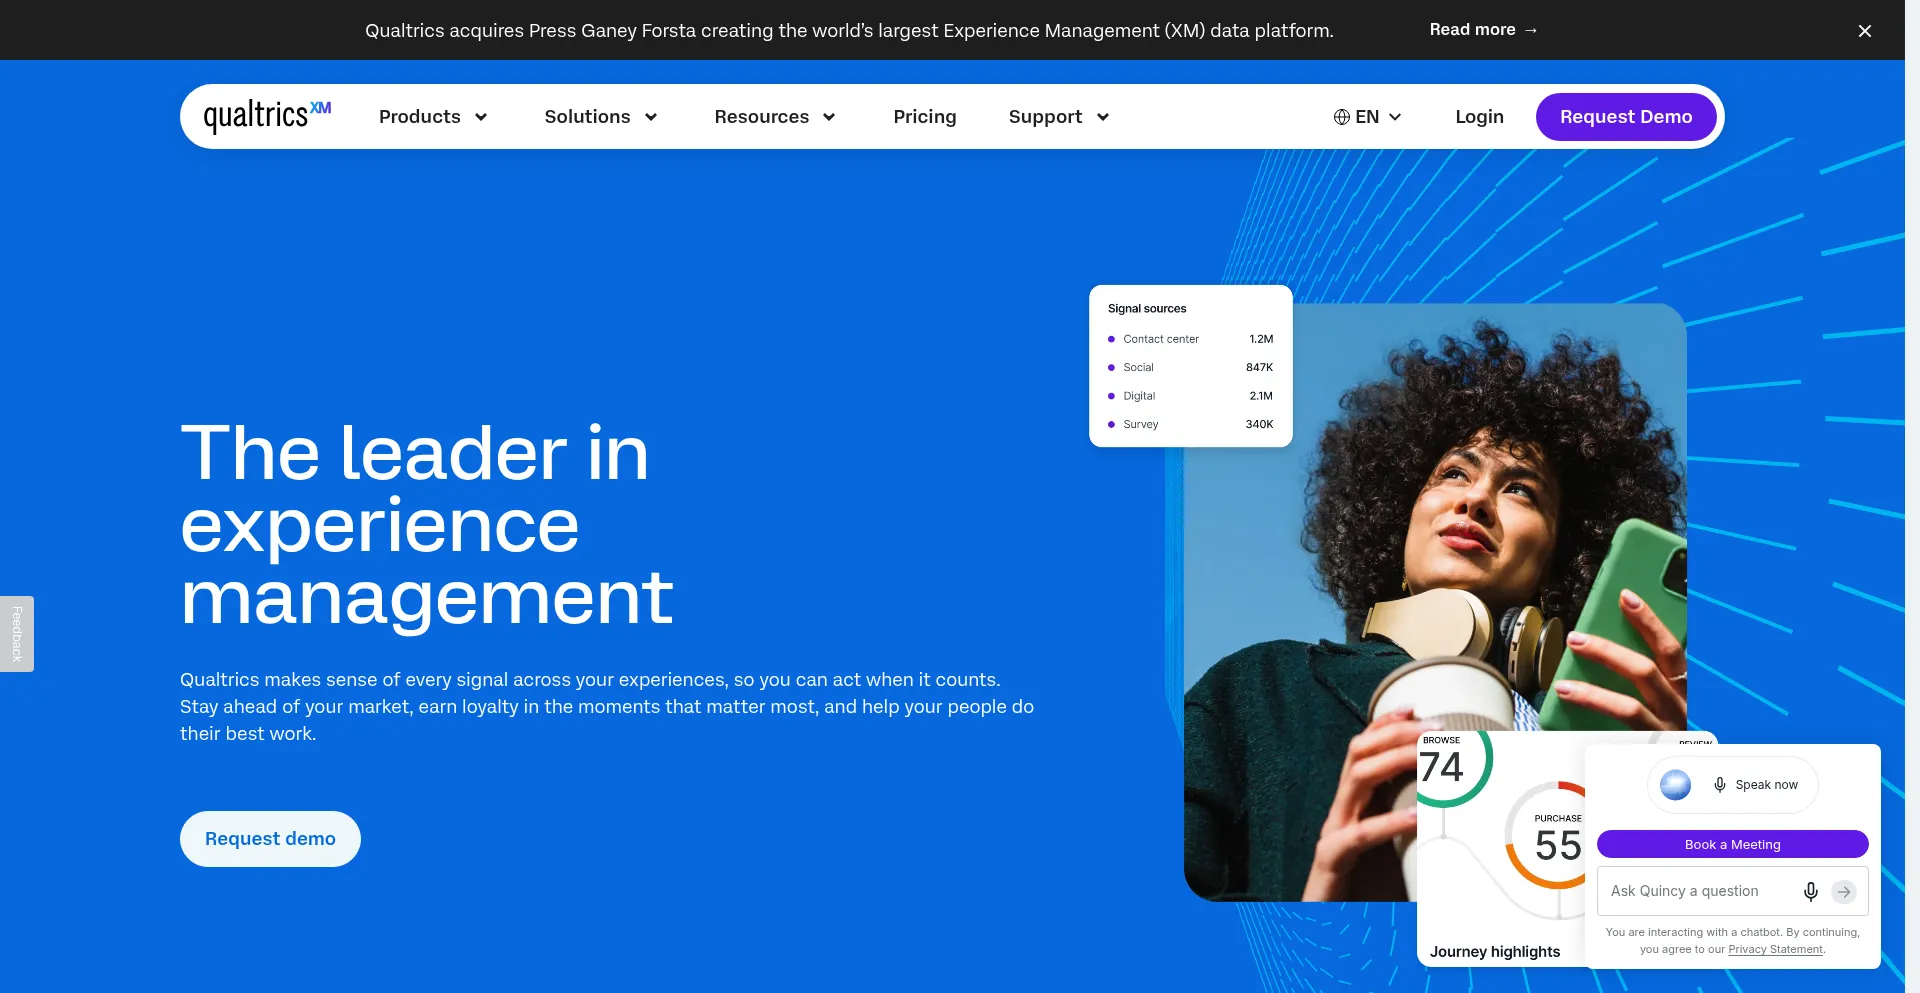Open the EN language selector
1920x993 pixels.
1368,117
